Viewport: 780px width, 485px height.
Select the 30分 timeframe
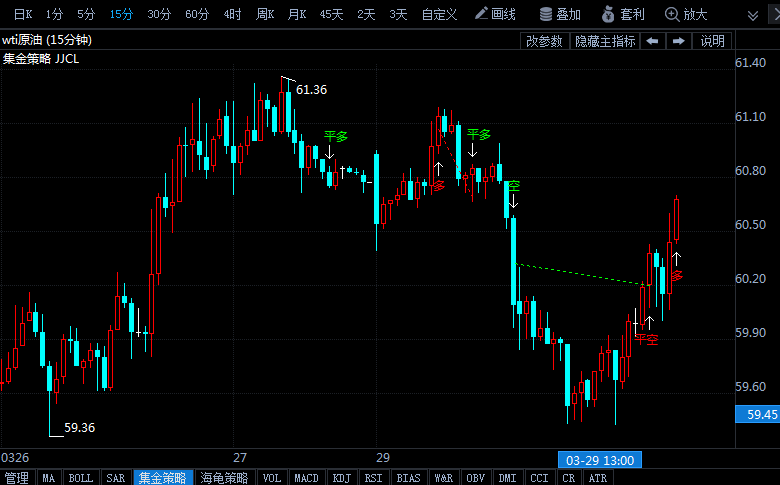(x=159, y=14)
